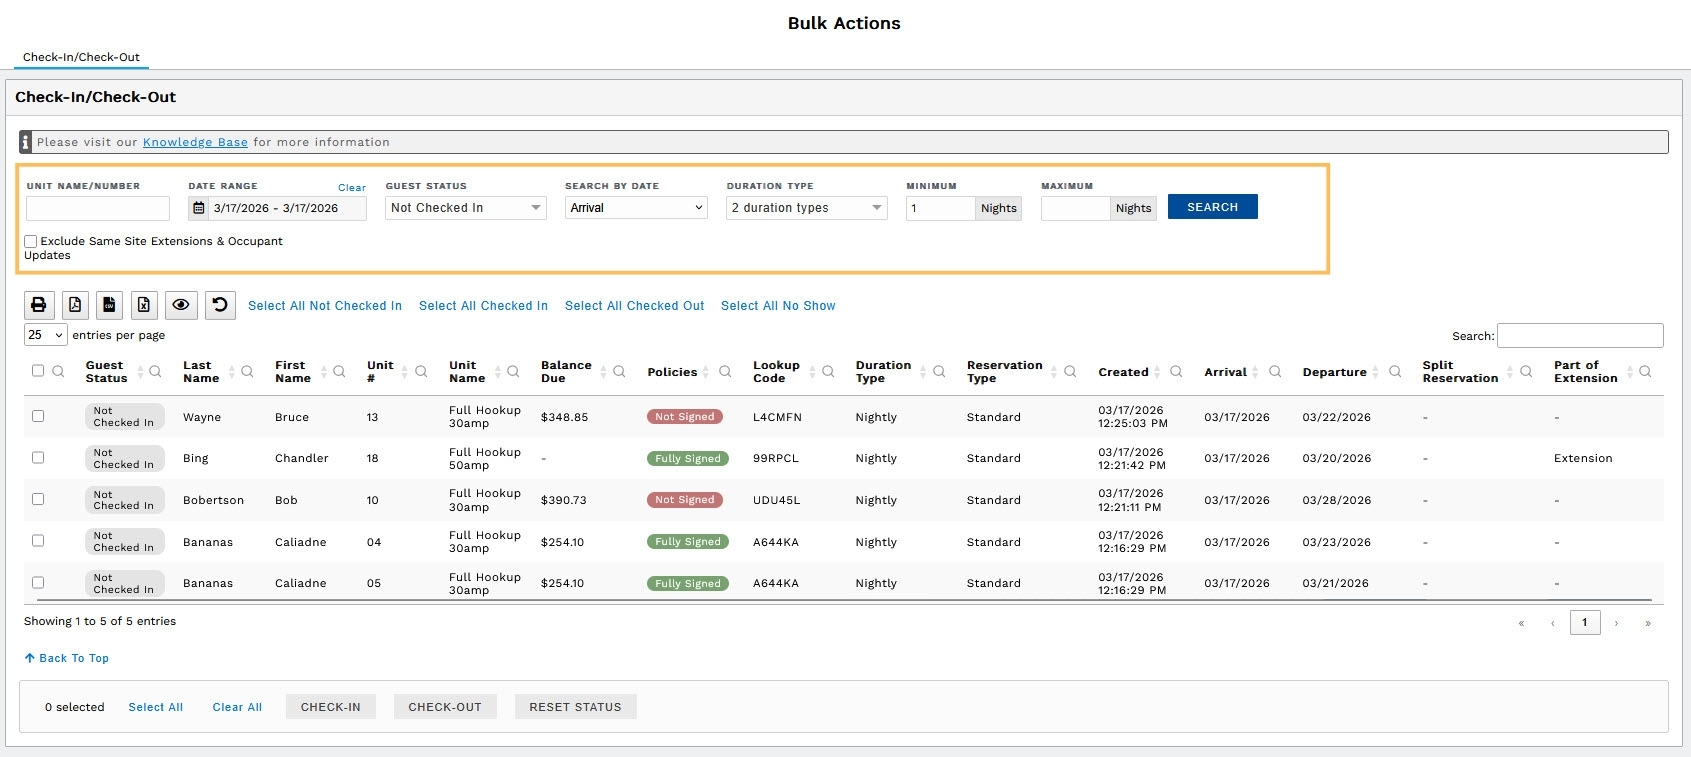Click the print icon button
This screenshot has width=1691, height=757.
click(38, 305)
